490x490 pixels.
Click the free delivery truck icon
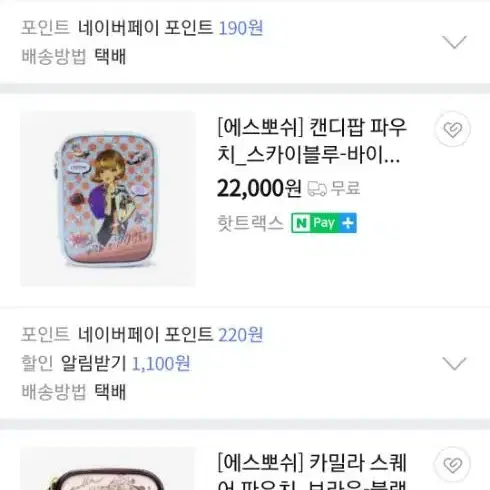317,189
